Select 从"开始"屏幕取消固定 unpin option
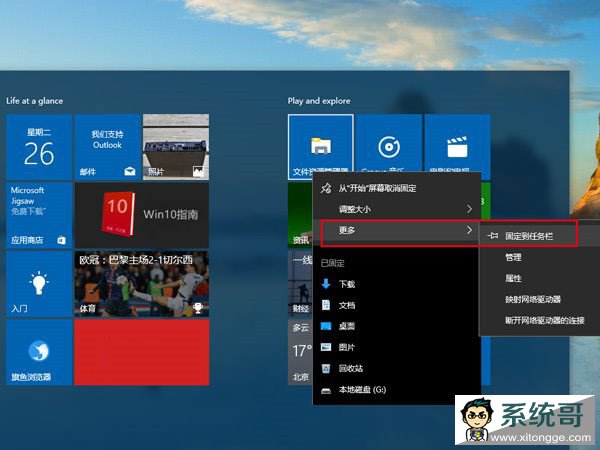Viewport: 600px width, 450px height. (x=397, y=188)
